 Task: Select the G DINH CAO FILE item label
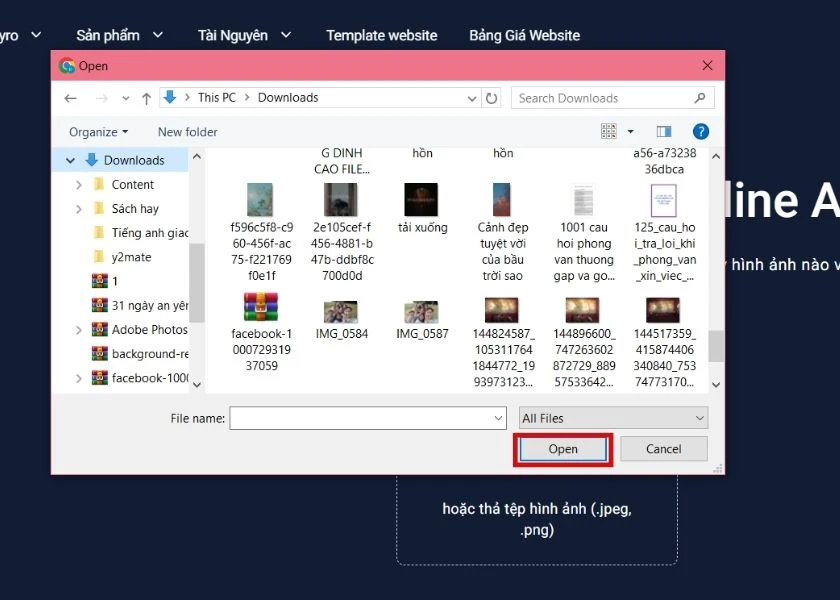(342, 161)
